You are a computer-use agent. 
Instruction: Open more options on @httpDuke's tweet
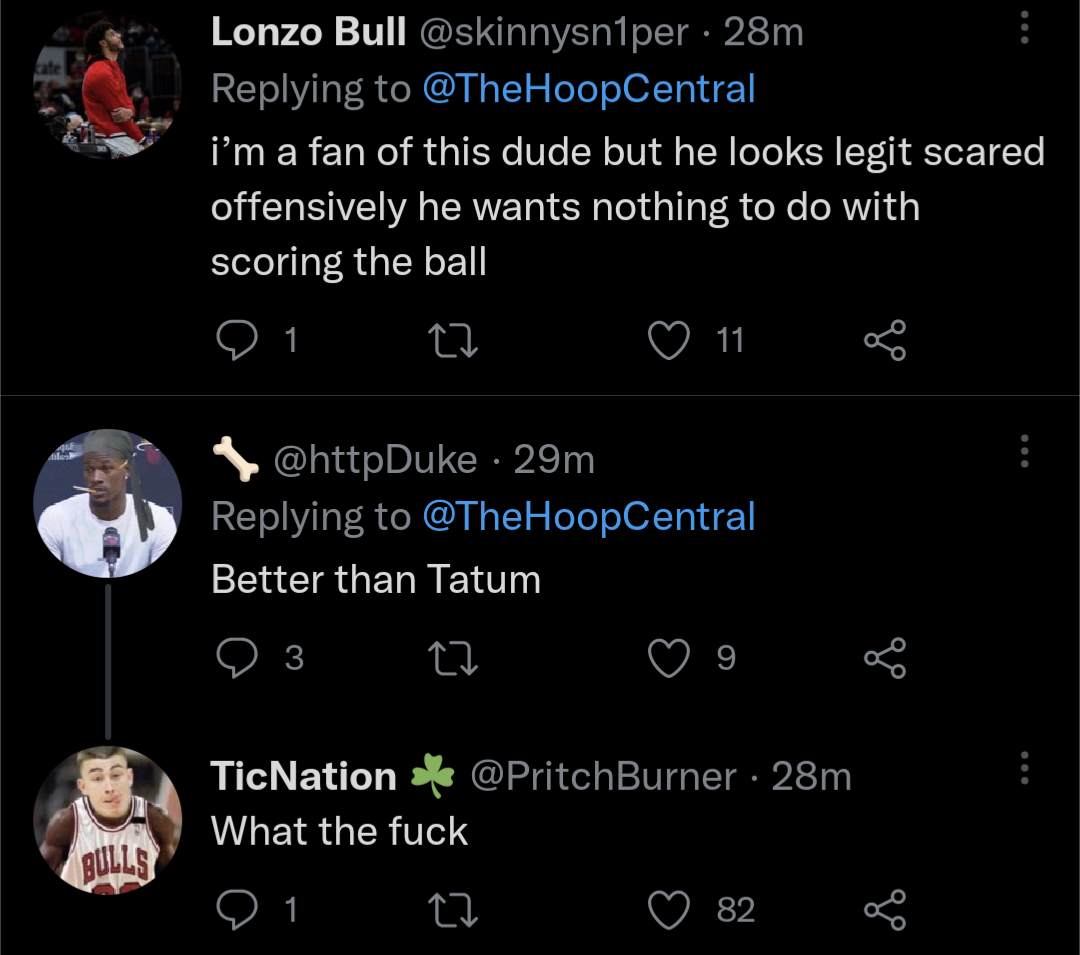(1023, 452)
